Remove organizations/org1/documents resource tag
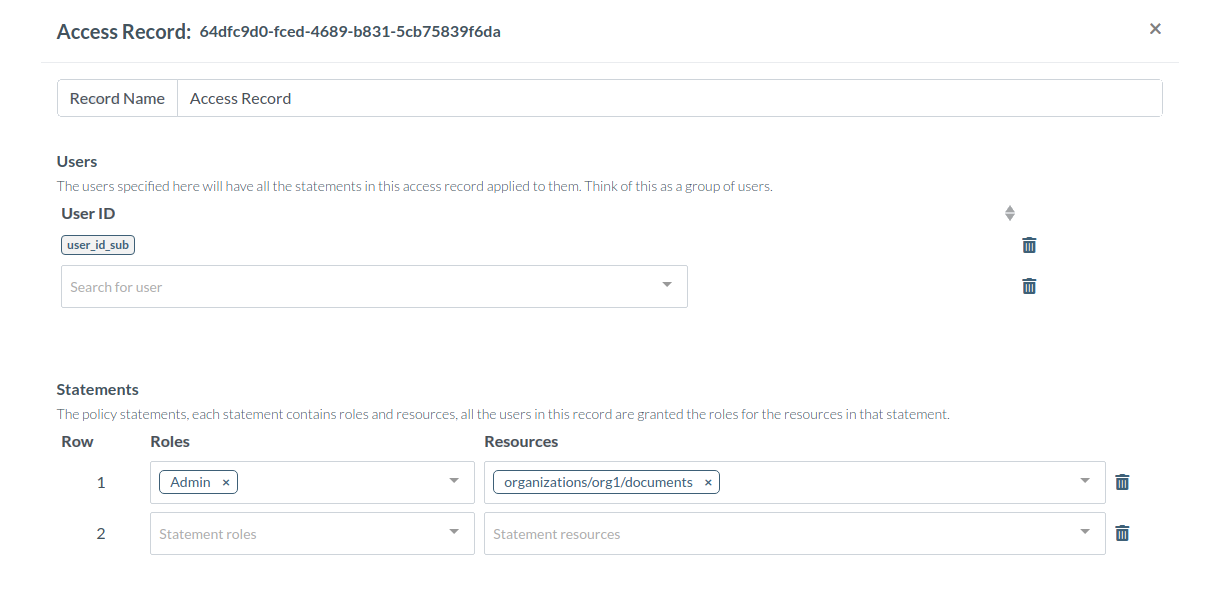Image resolution: width=1220 pixels, height=610 pixels. click(x=708, y=483)
